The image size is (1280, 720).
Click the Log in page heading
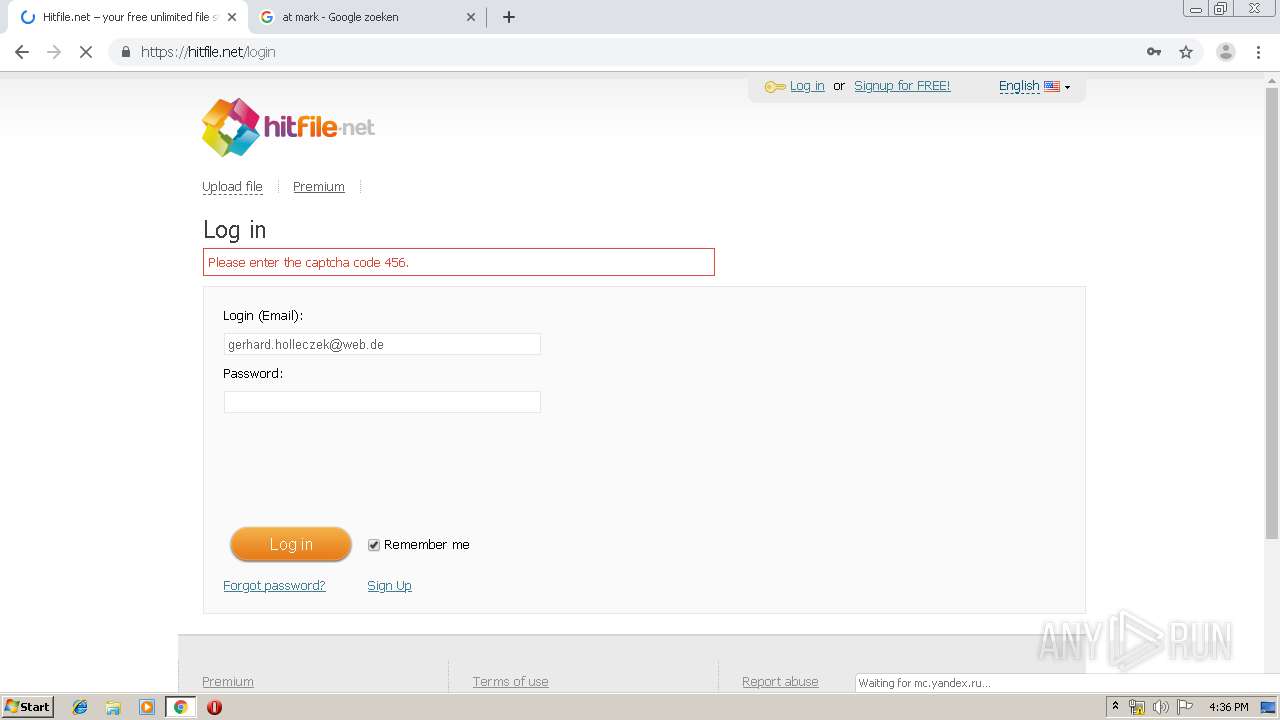pyautogui.click(x=235, y=230)
